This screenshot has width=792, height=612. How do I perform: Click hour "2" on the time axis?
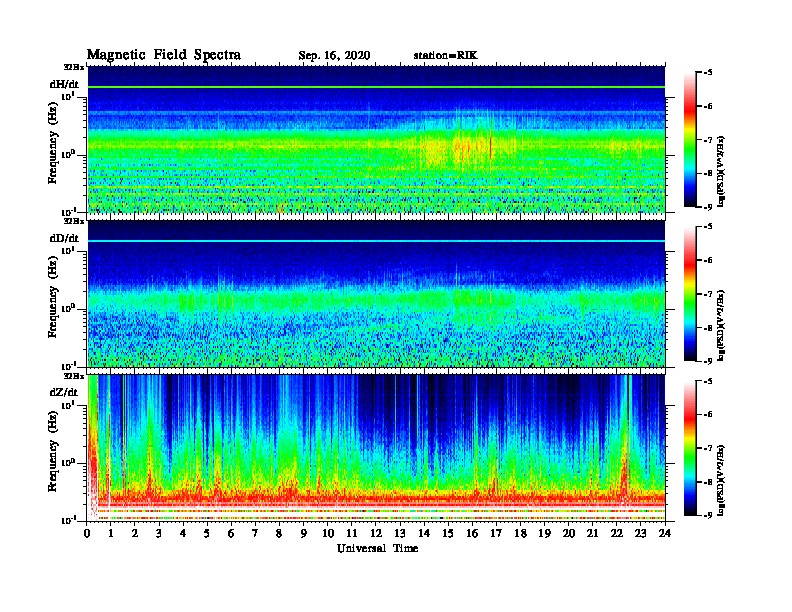coord(134,533)
